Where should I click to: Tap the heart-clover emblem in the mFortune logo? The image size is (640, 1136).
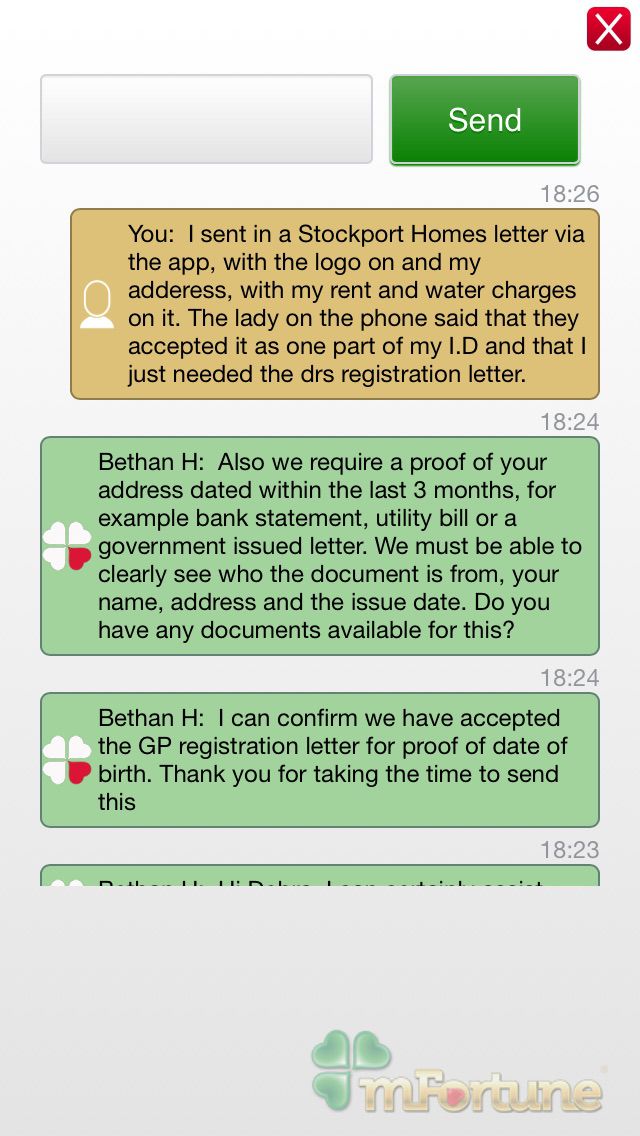click(x=352, y=1068)
